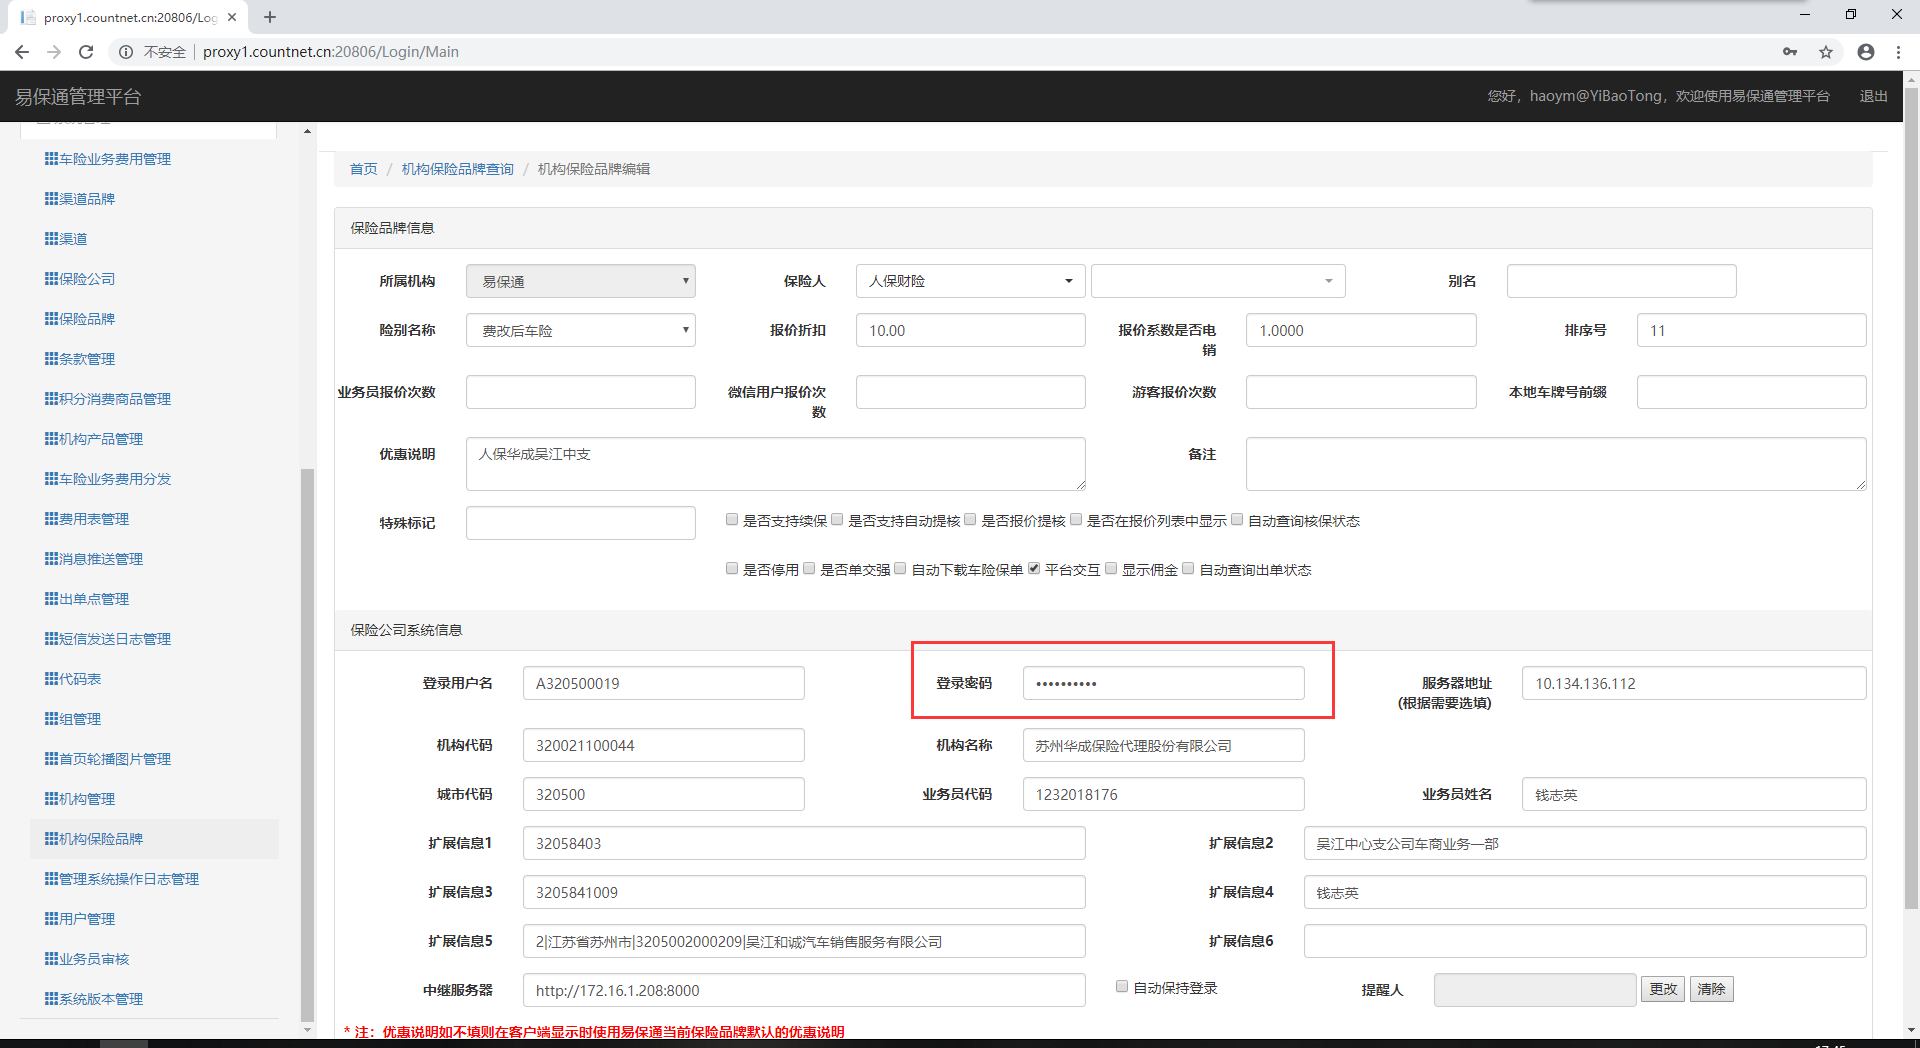Go to 机构保险品牌查询 breadcrumb link
The image size is (1920, 1048).
click(x=457, y=169)
